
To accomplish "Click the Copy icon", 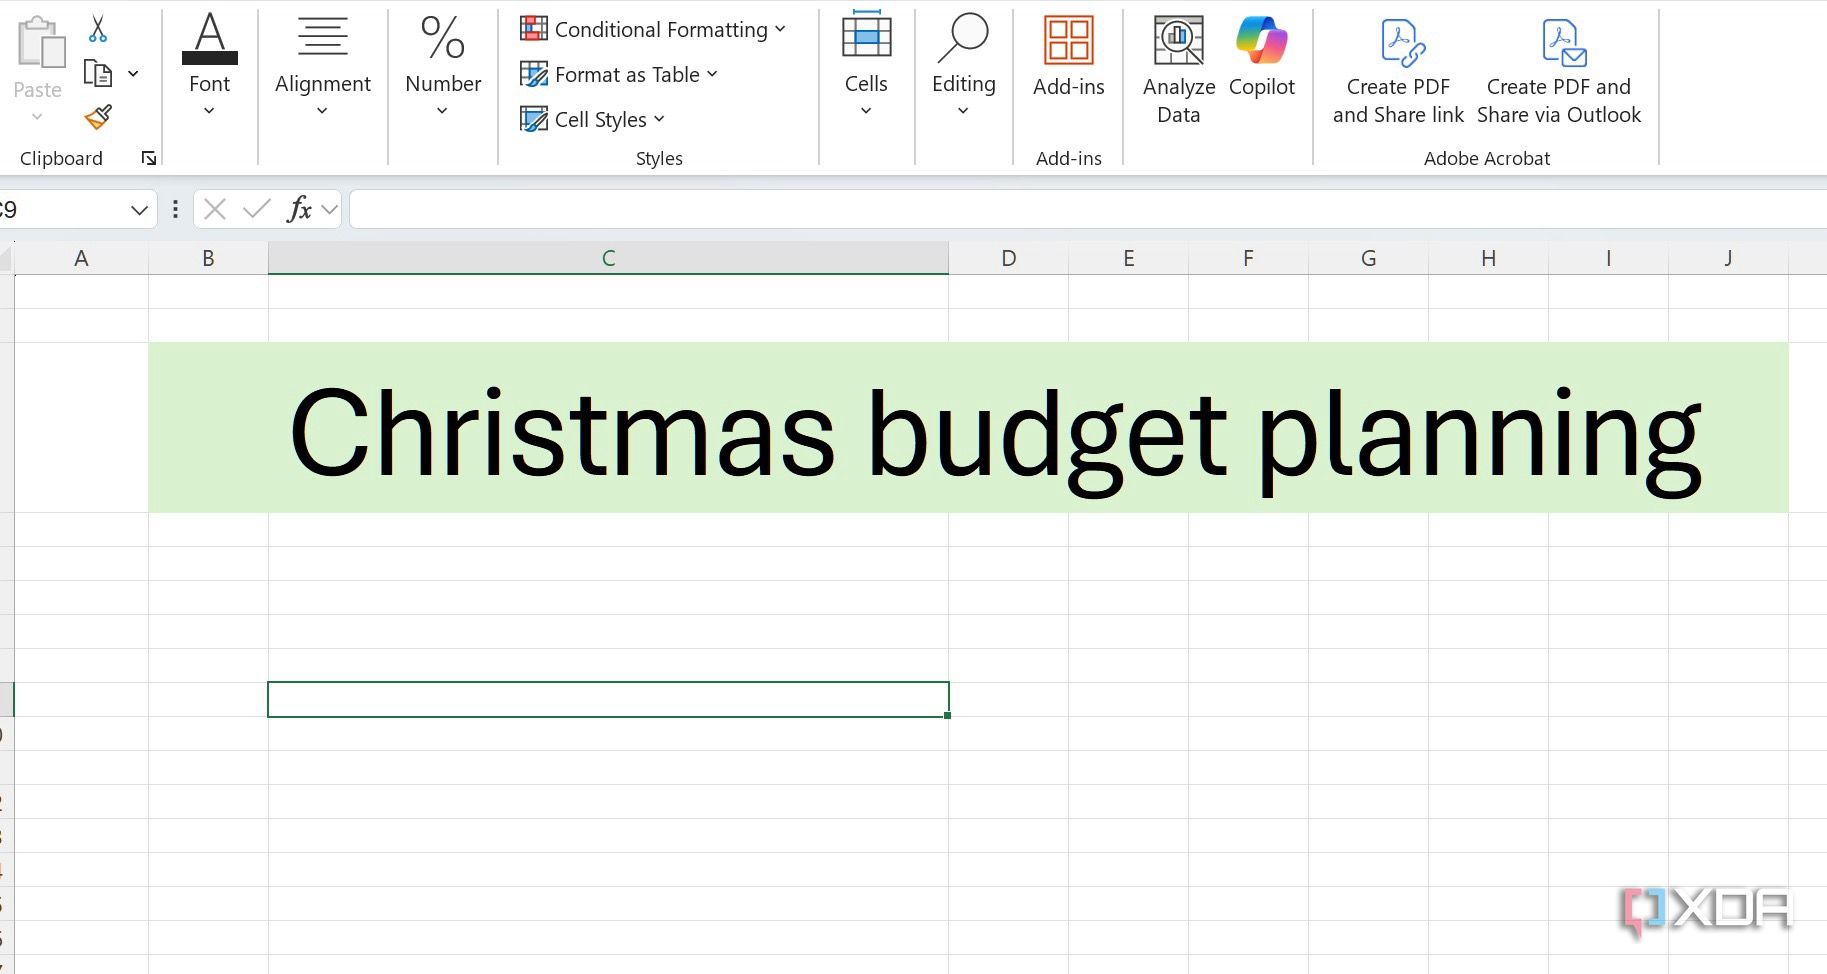I will pyautogui.click(x=97, y=72).
